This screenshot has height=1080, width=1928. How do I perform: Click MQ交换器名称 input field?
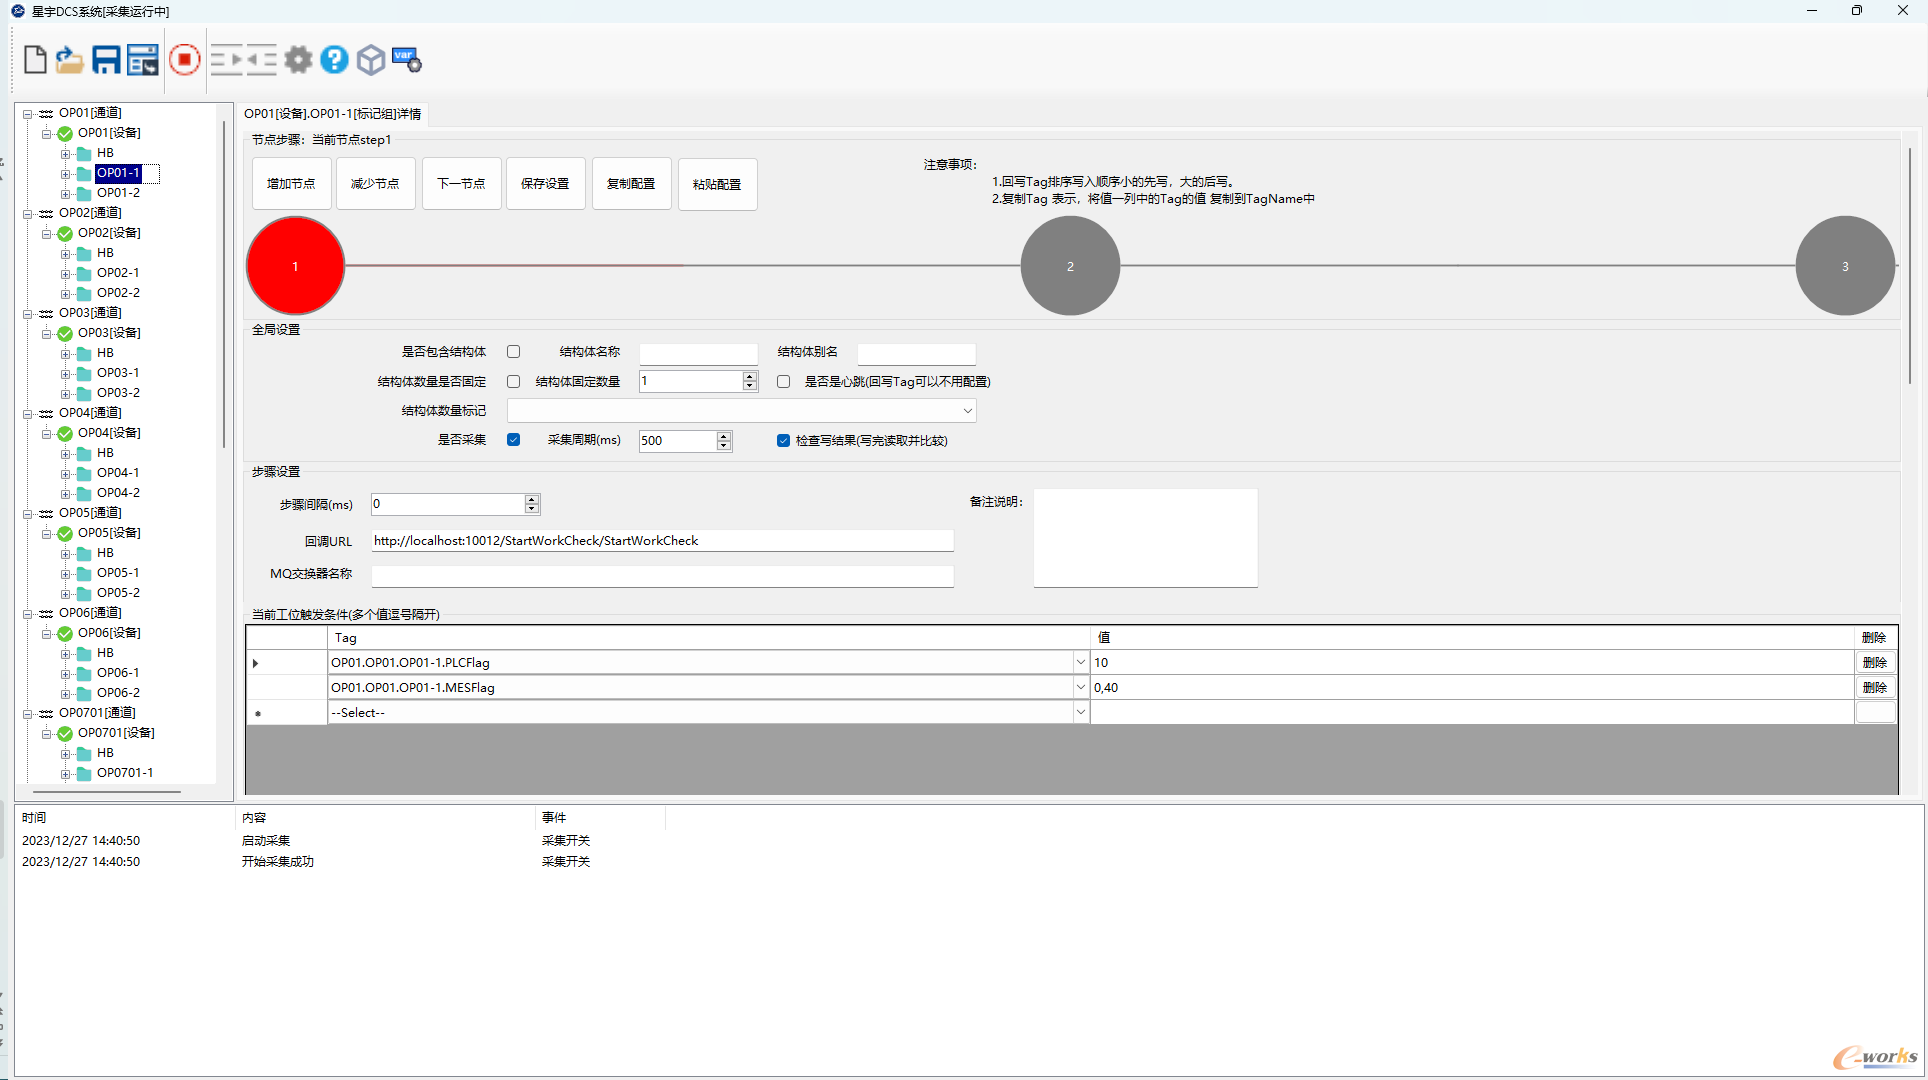pos(662,575)
